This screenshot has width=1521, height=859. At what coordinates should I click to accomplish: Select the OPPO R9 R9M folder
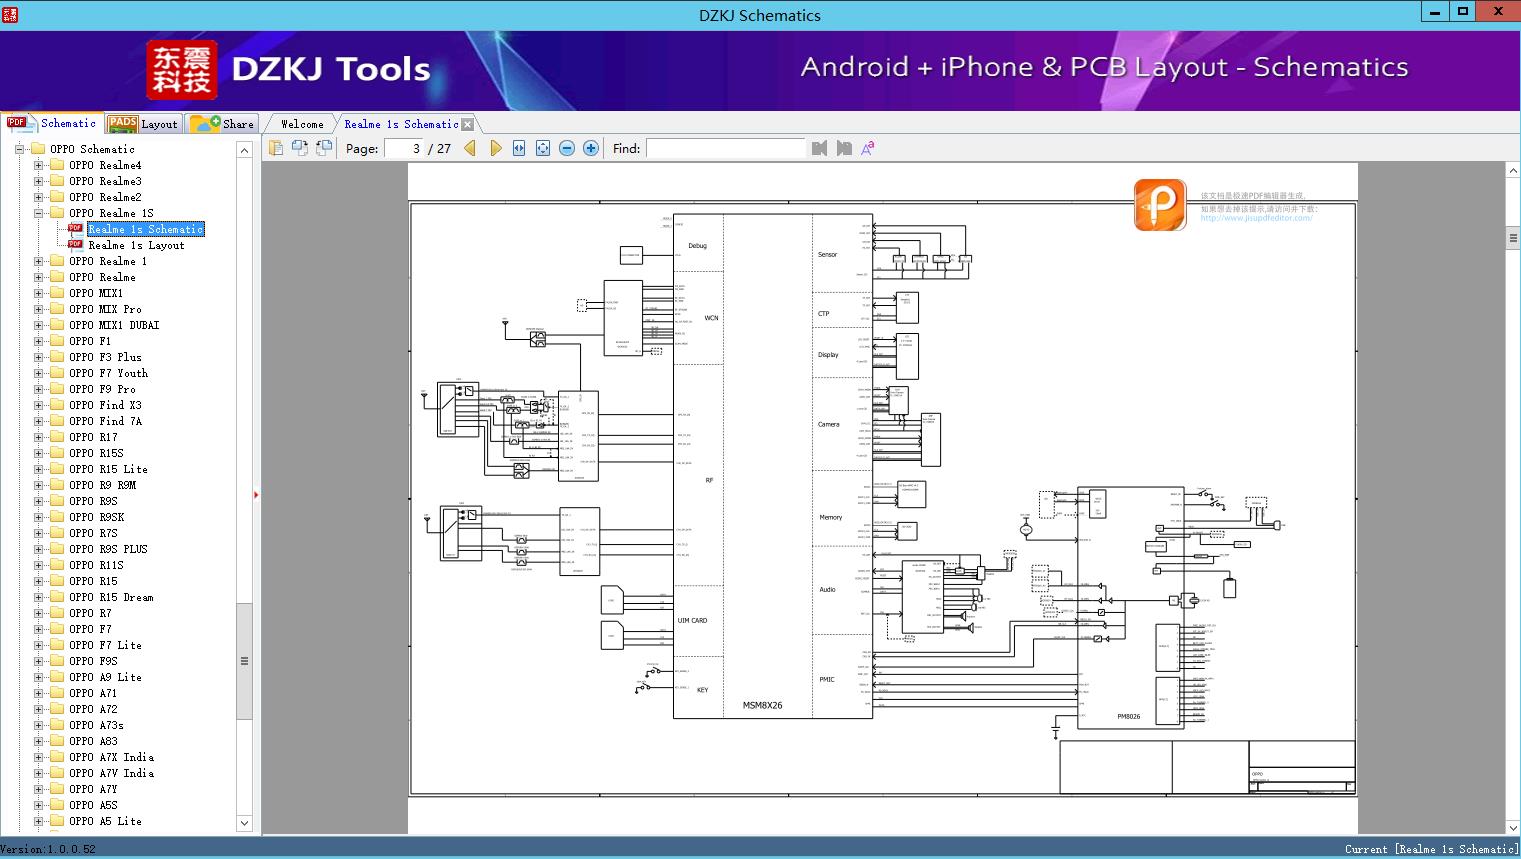click(102, 485)
